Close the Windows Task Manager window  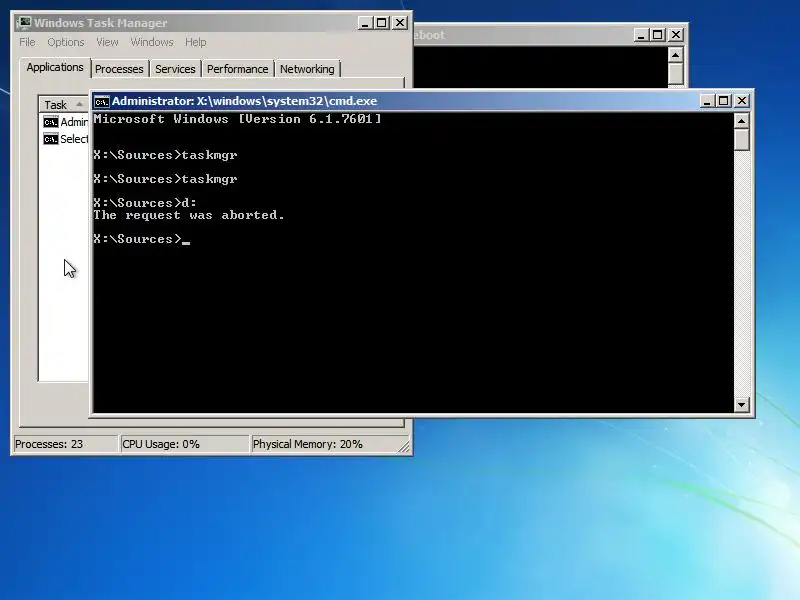point(401,23)
